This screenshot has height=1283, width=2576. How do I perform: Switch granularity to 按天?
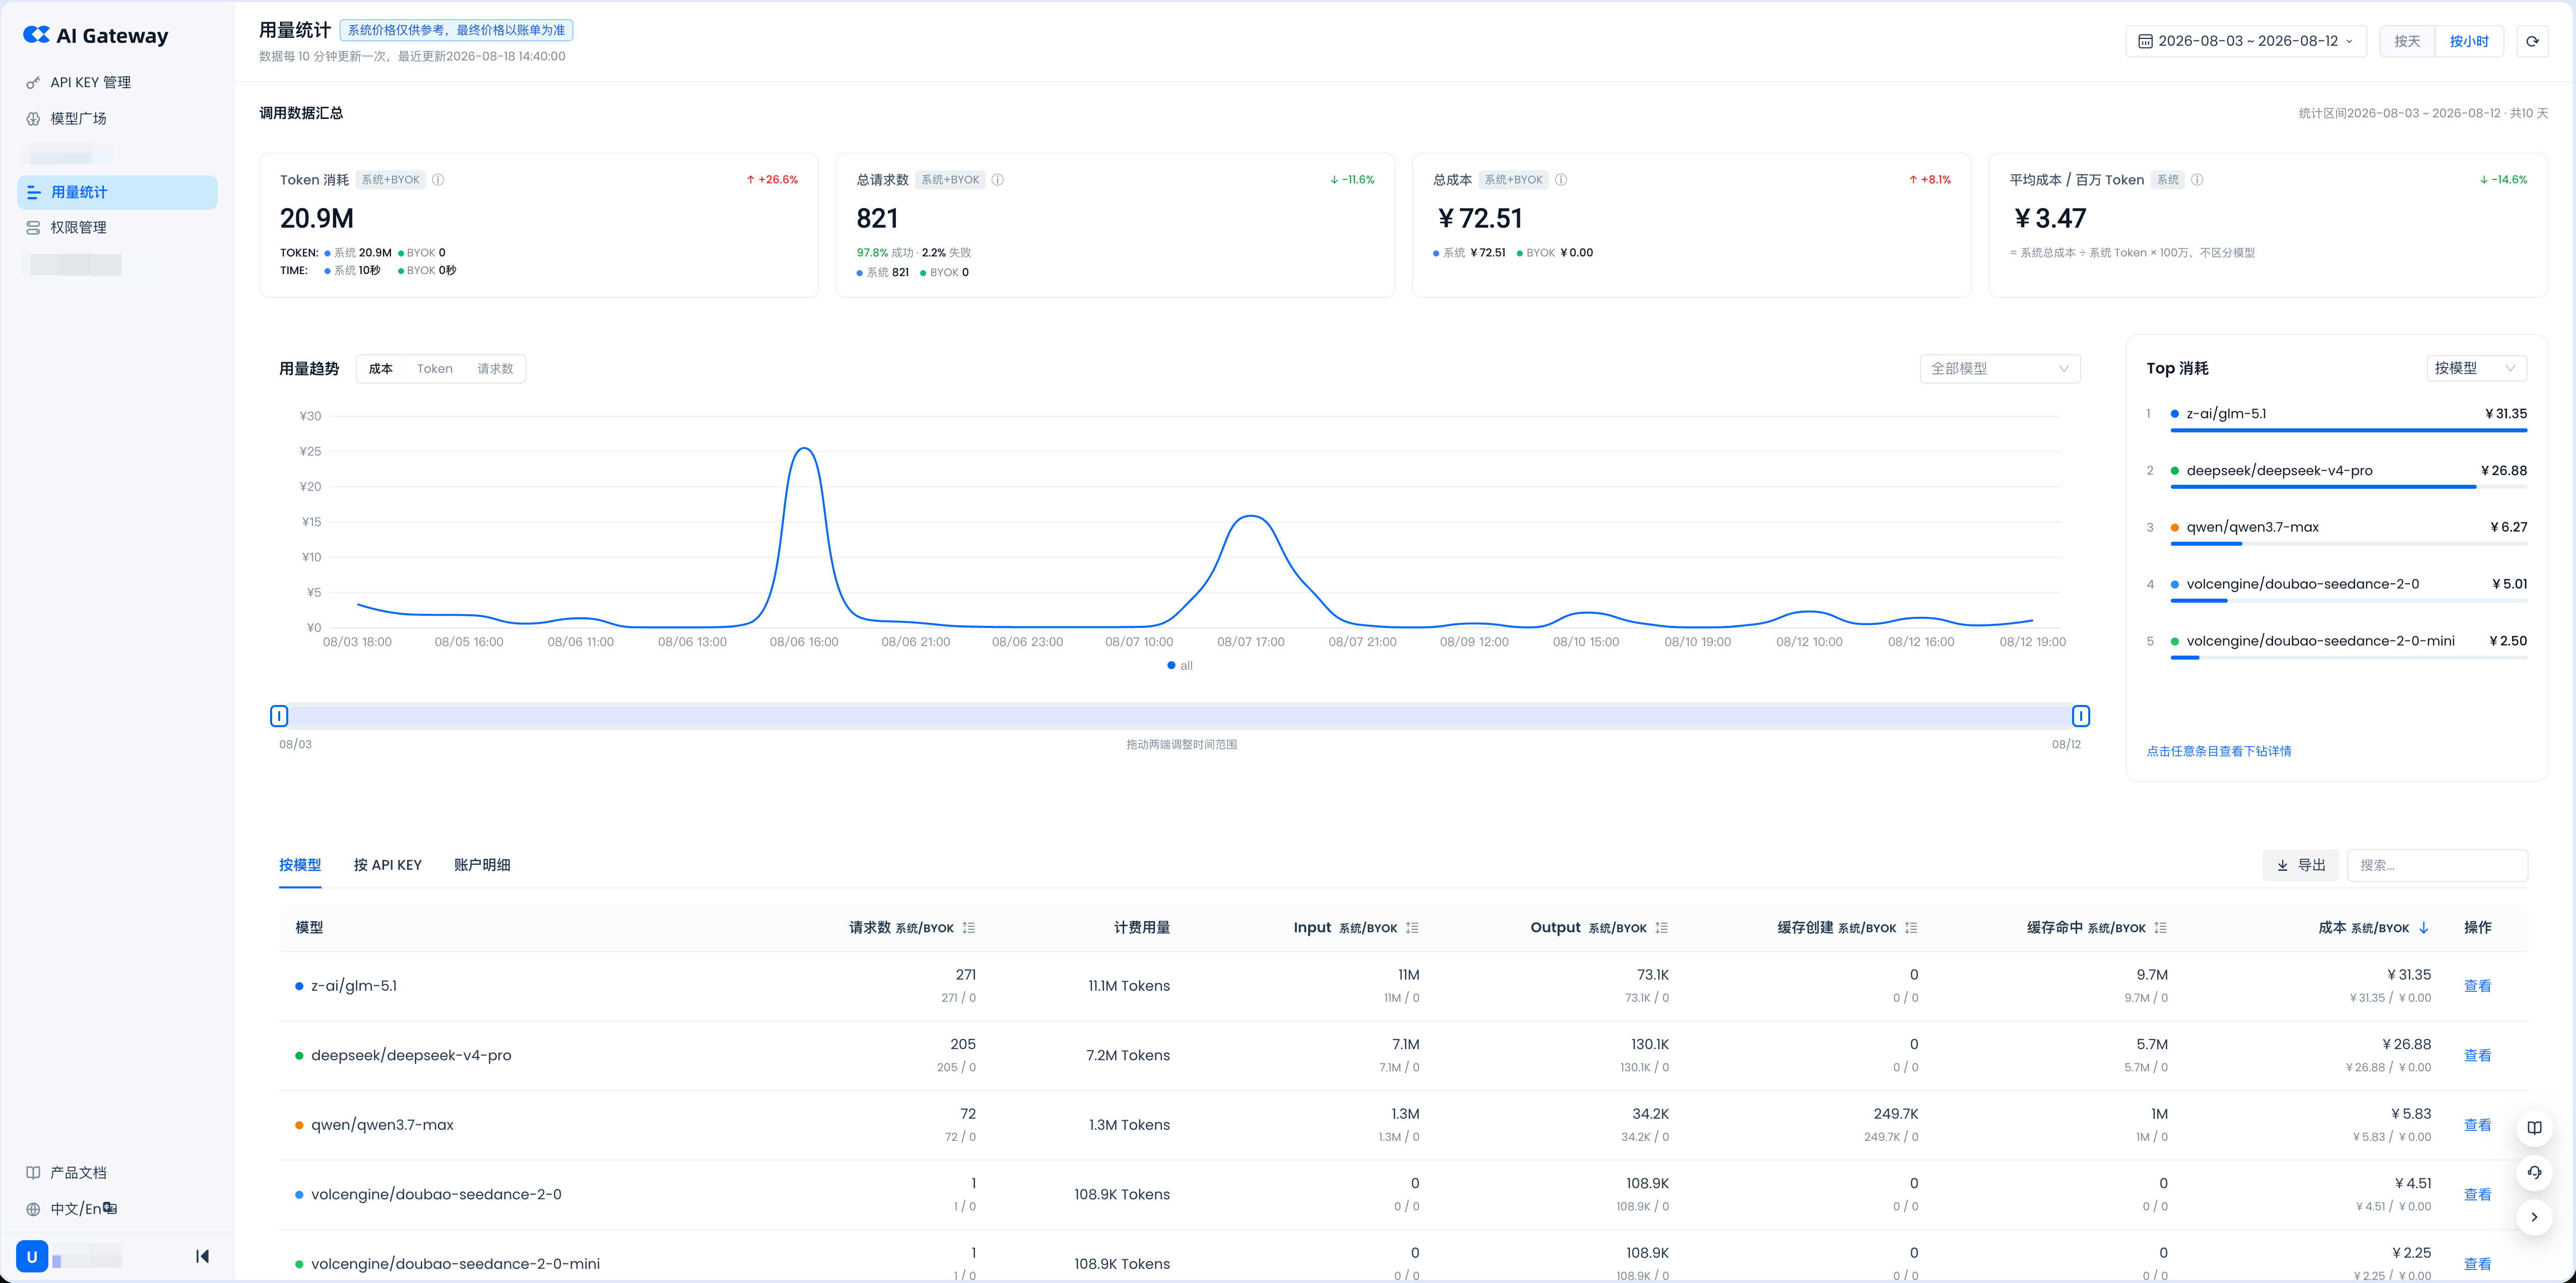[x=2407, y=41]
